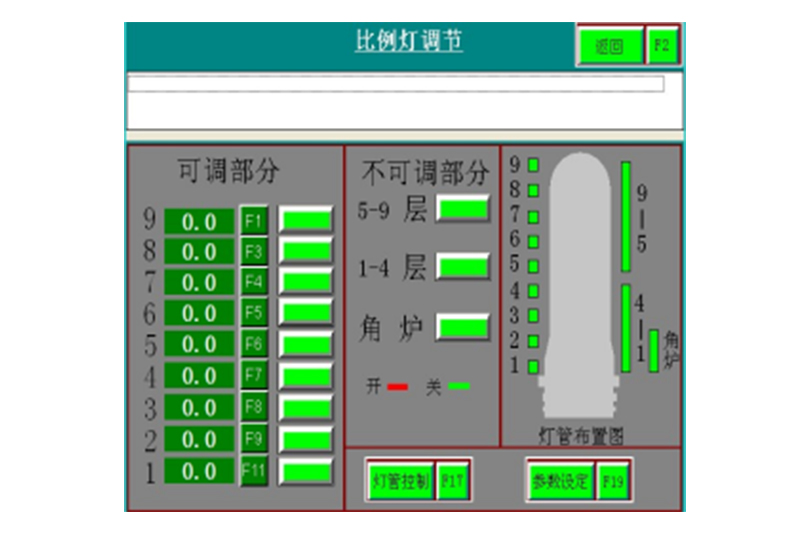Click the 比例灯调节 title
Image resolution: width=810 pixels, height=540 pixels.
[x=409, y=41]
